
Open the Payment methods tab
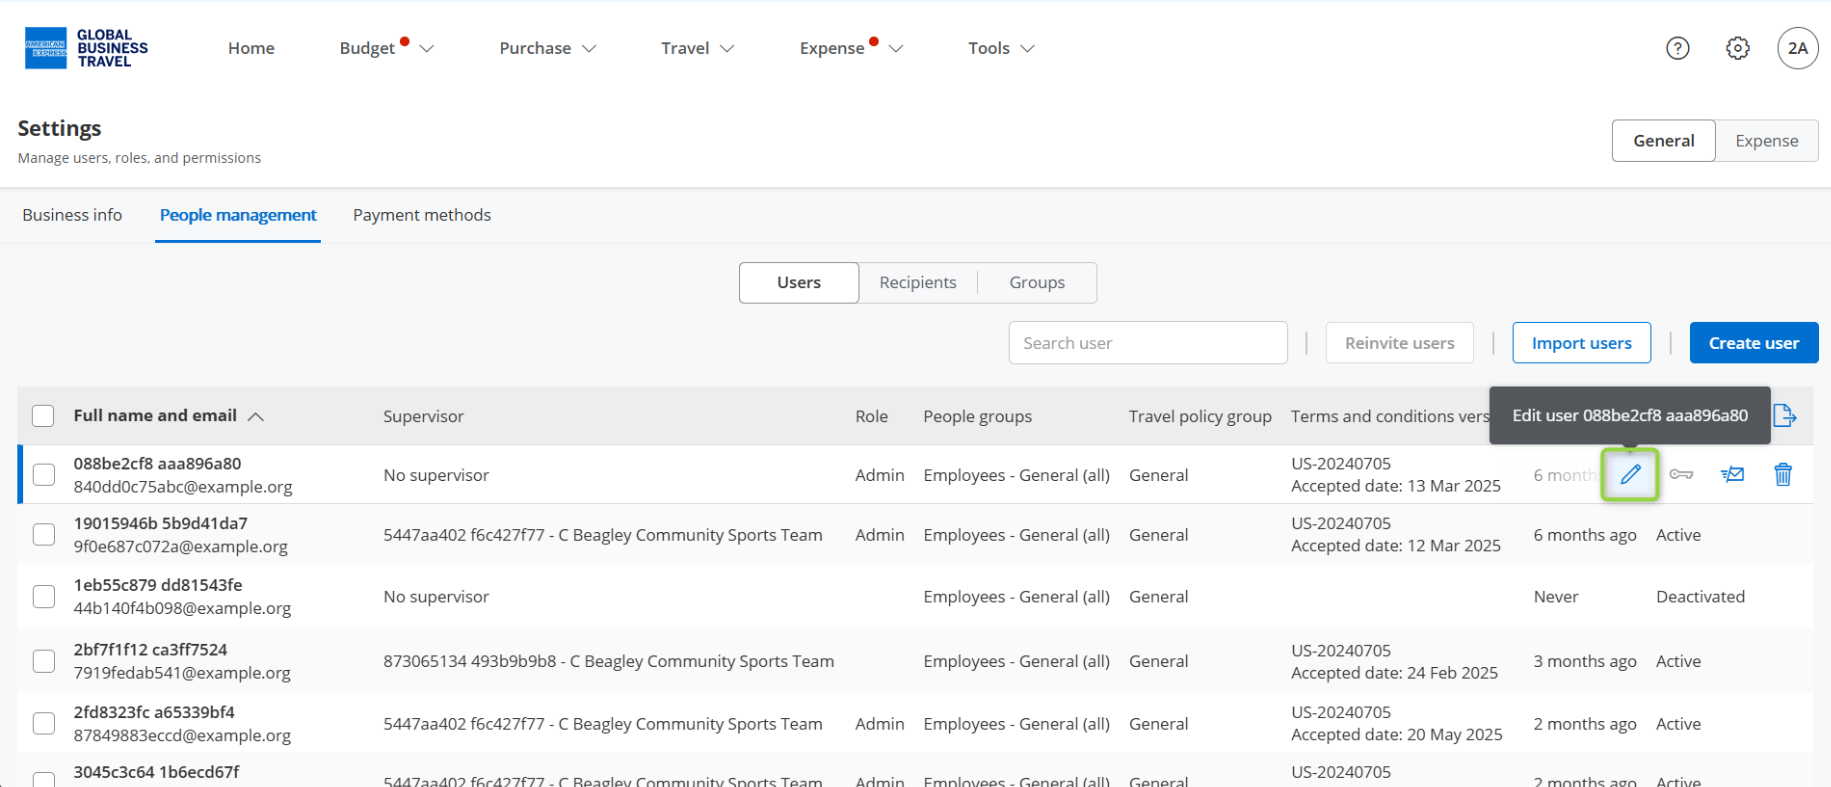tap(422, 215)
